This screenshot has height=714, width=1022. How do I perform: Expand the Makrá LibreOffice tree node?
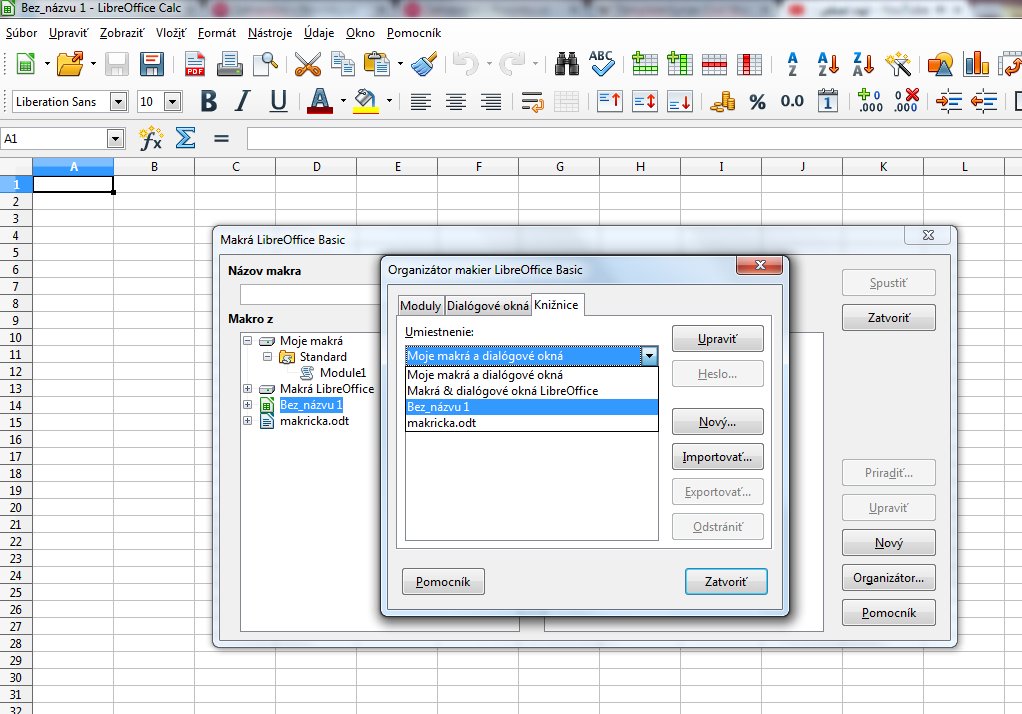pyautogui.click(x=248, y=389)
